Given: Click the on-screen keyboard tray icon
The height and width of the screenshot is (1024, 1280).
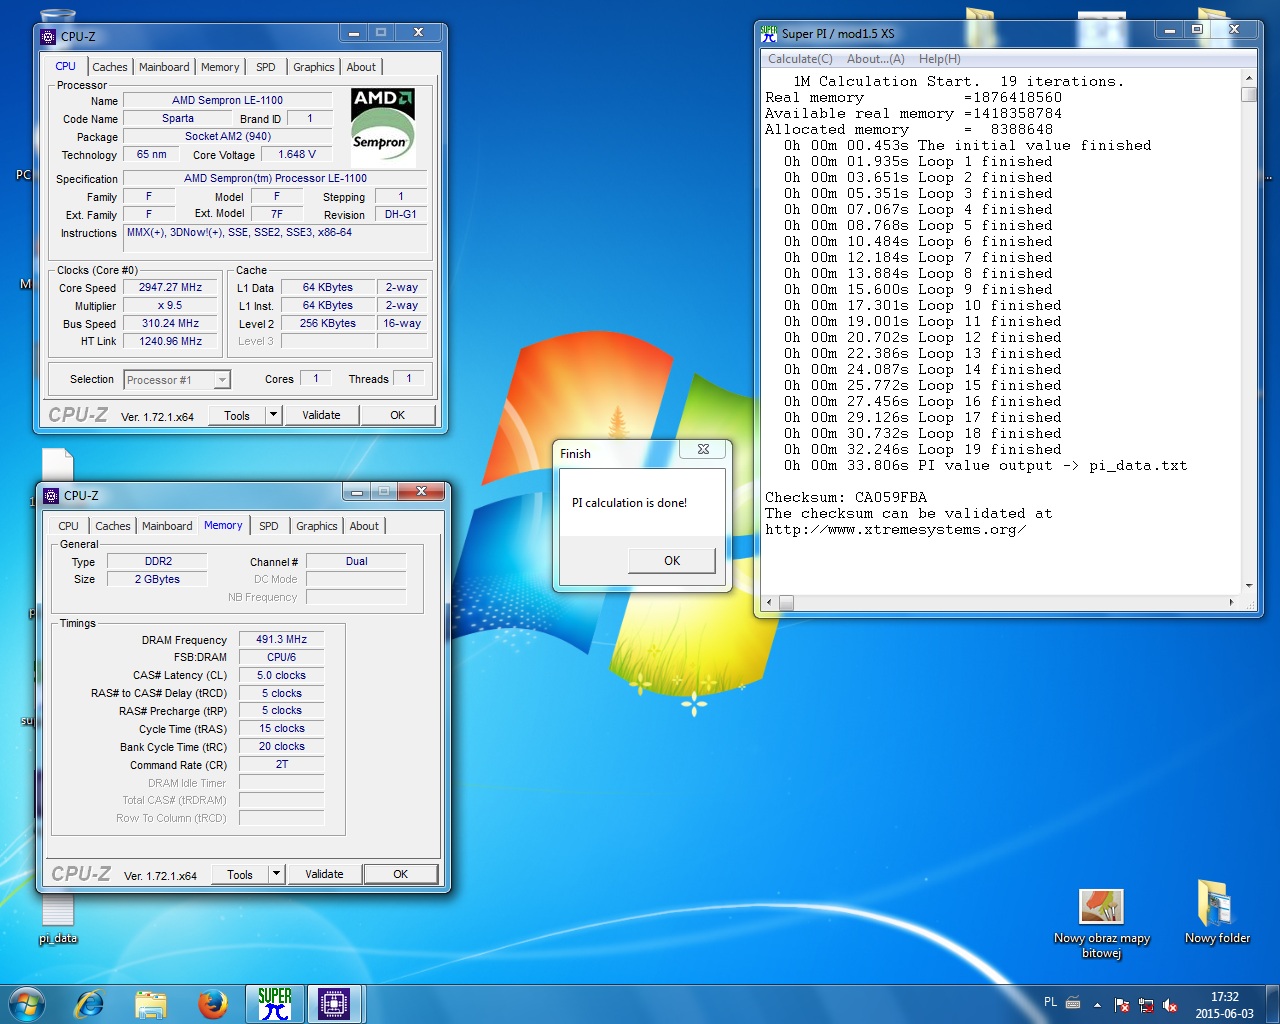Looking at the screenshot, I should (1073, 1003).
